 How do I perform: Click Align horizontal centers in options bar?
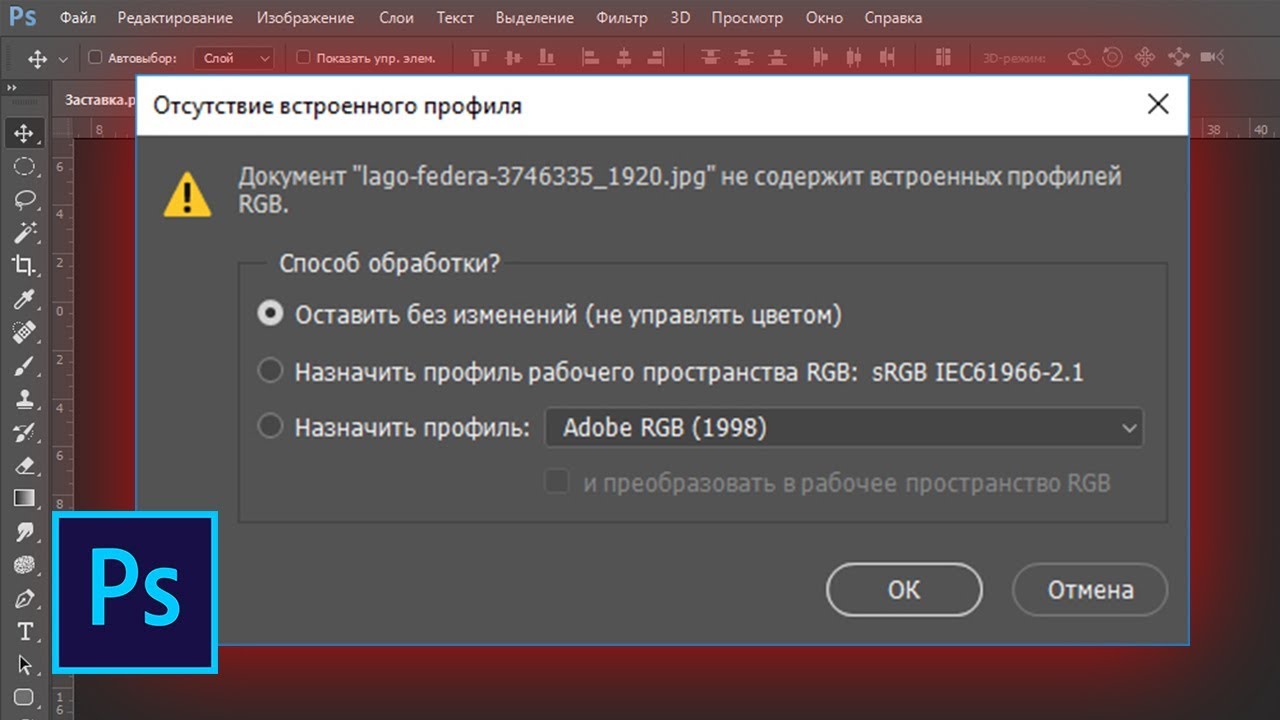coord(623,57)
